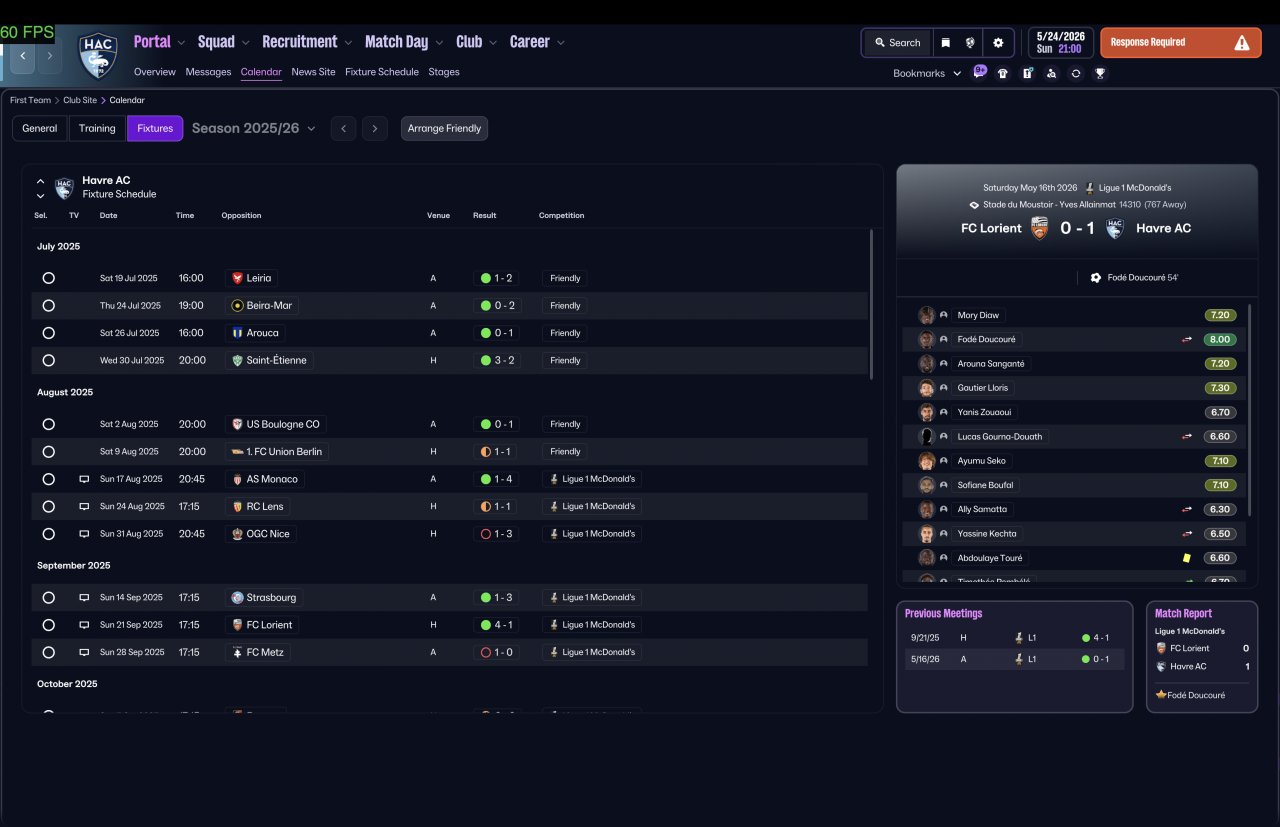The width and height of the screenshot is (1280, 827).
Task: Open the world globe icon in top bar
Action: pyautogui.click(x=970, y=43)
